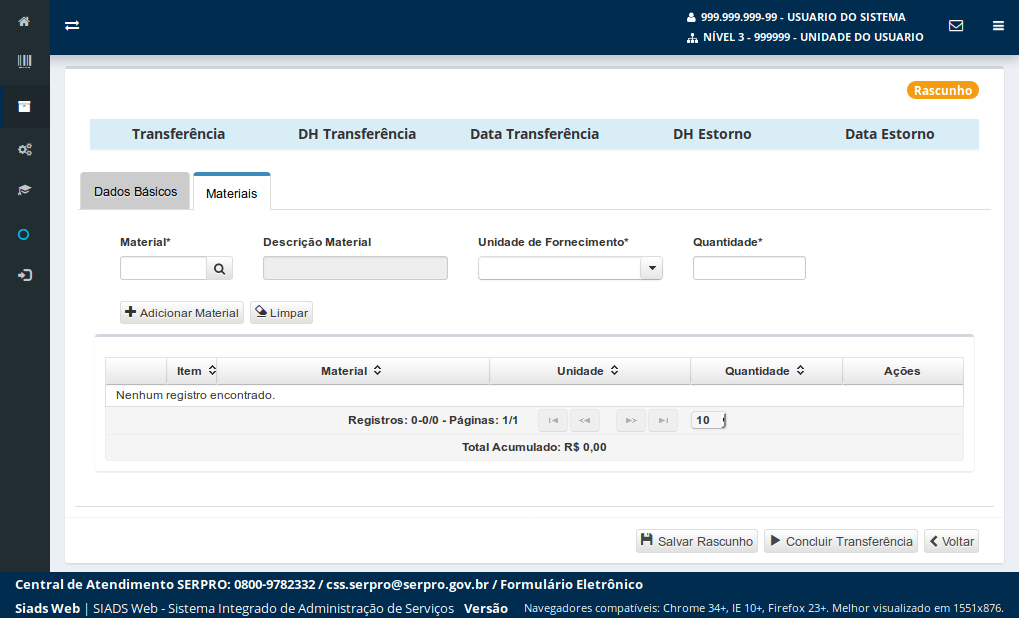This screenshot has height=618, width=1019.
Task: Select the Materiais tab
Action: pyautogui.click(x=232, y=193)
